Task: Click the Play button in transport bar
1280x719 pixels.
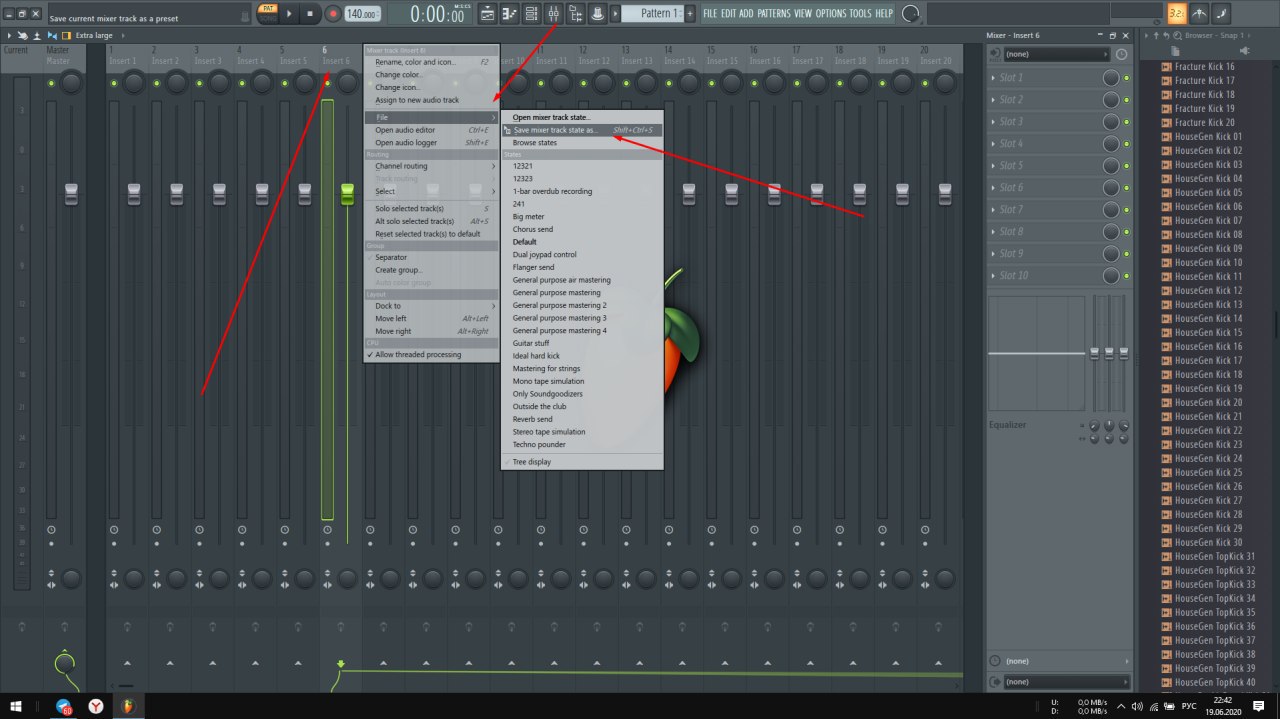Action: click(290, 13)
